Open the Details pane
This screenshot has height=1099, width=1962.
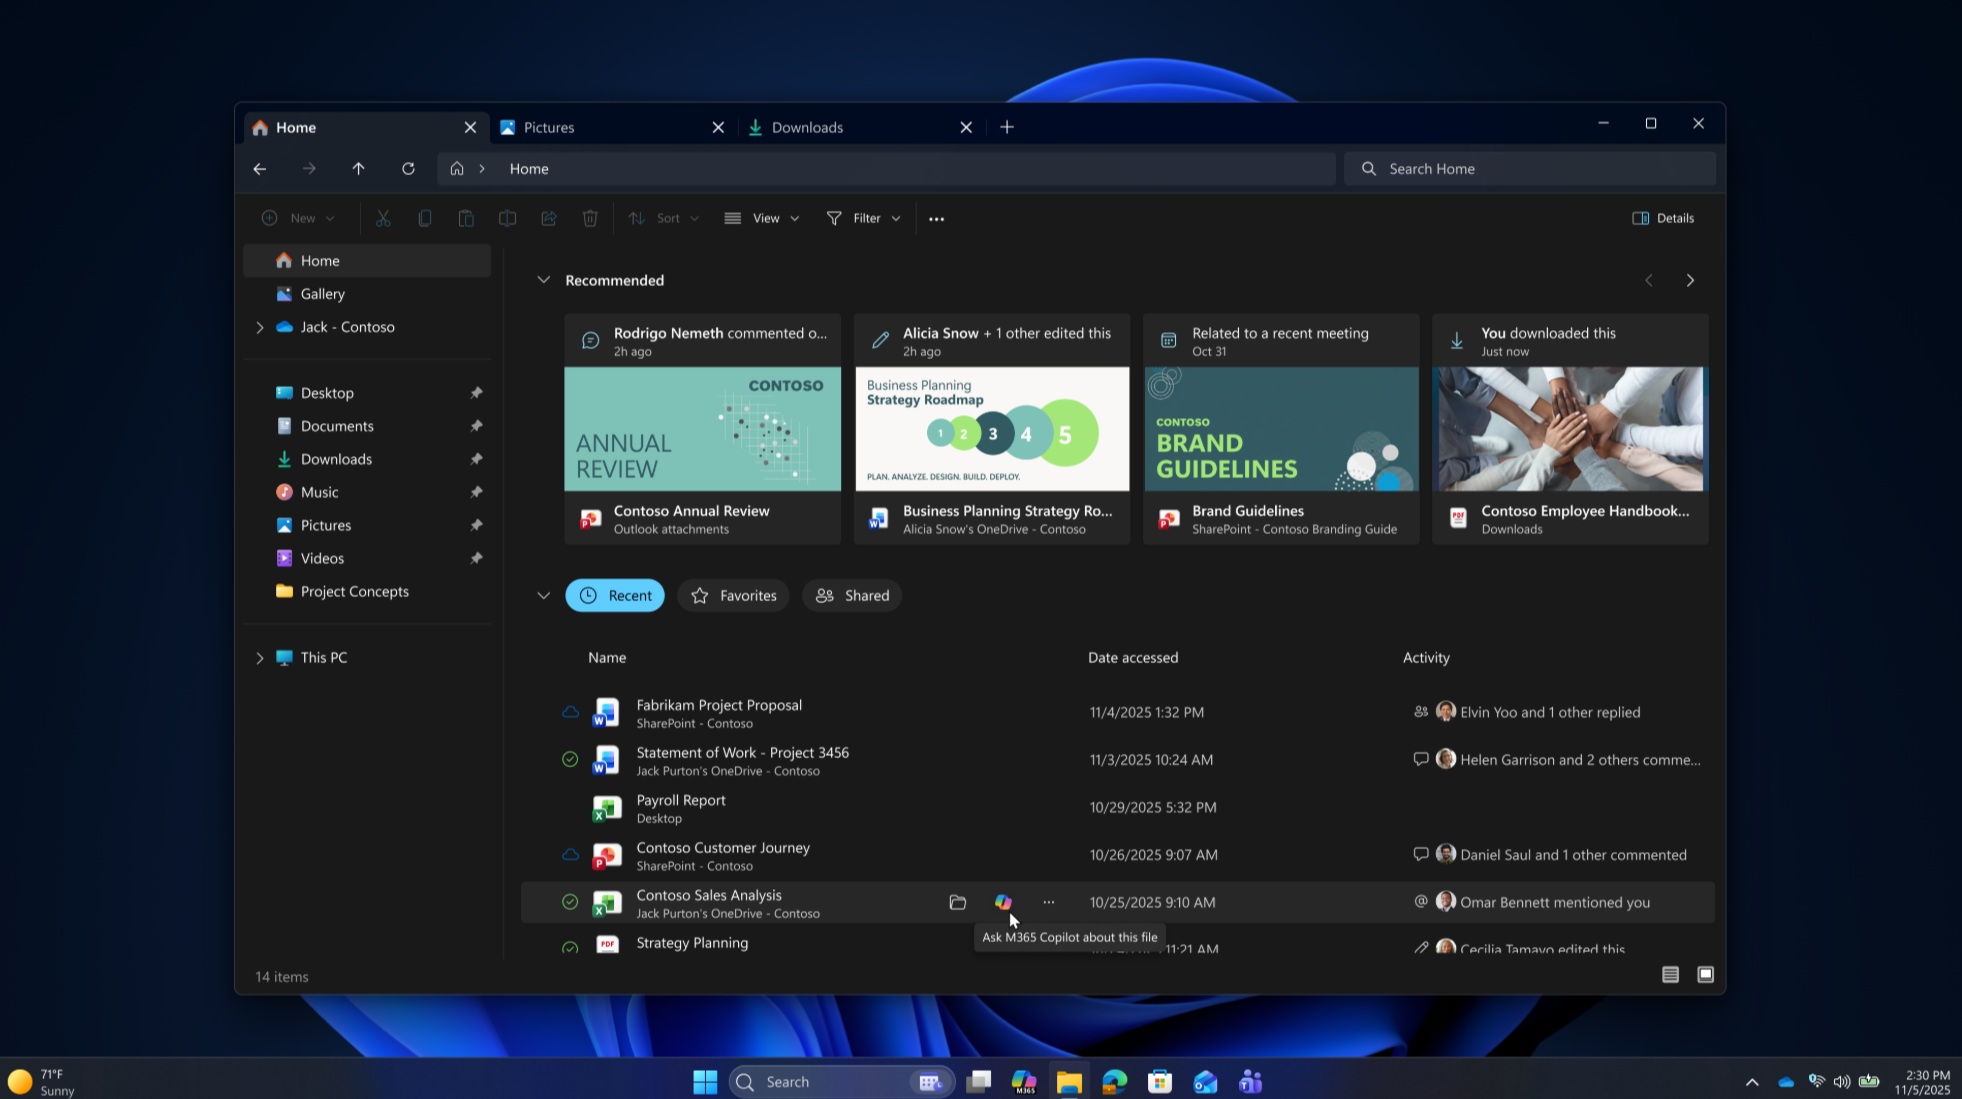1662,217
